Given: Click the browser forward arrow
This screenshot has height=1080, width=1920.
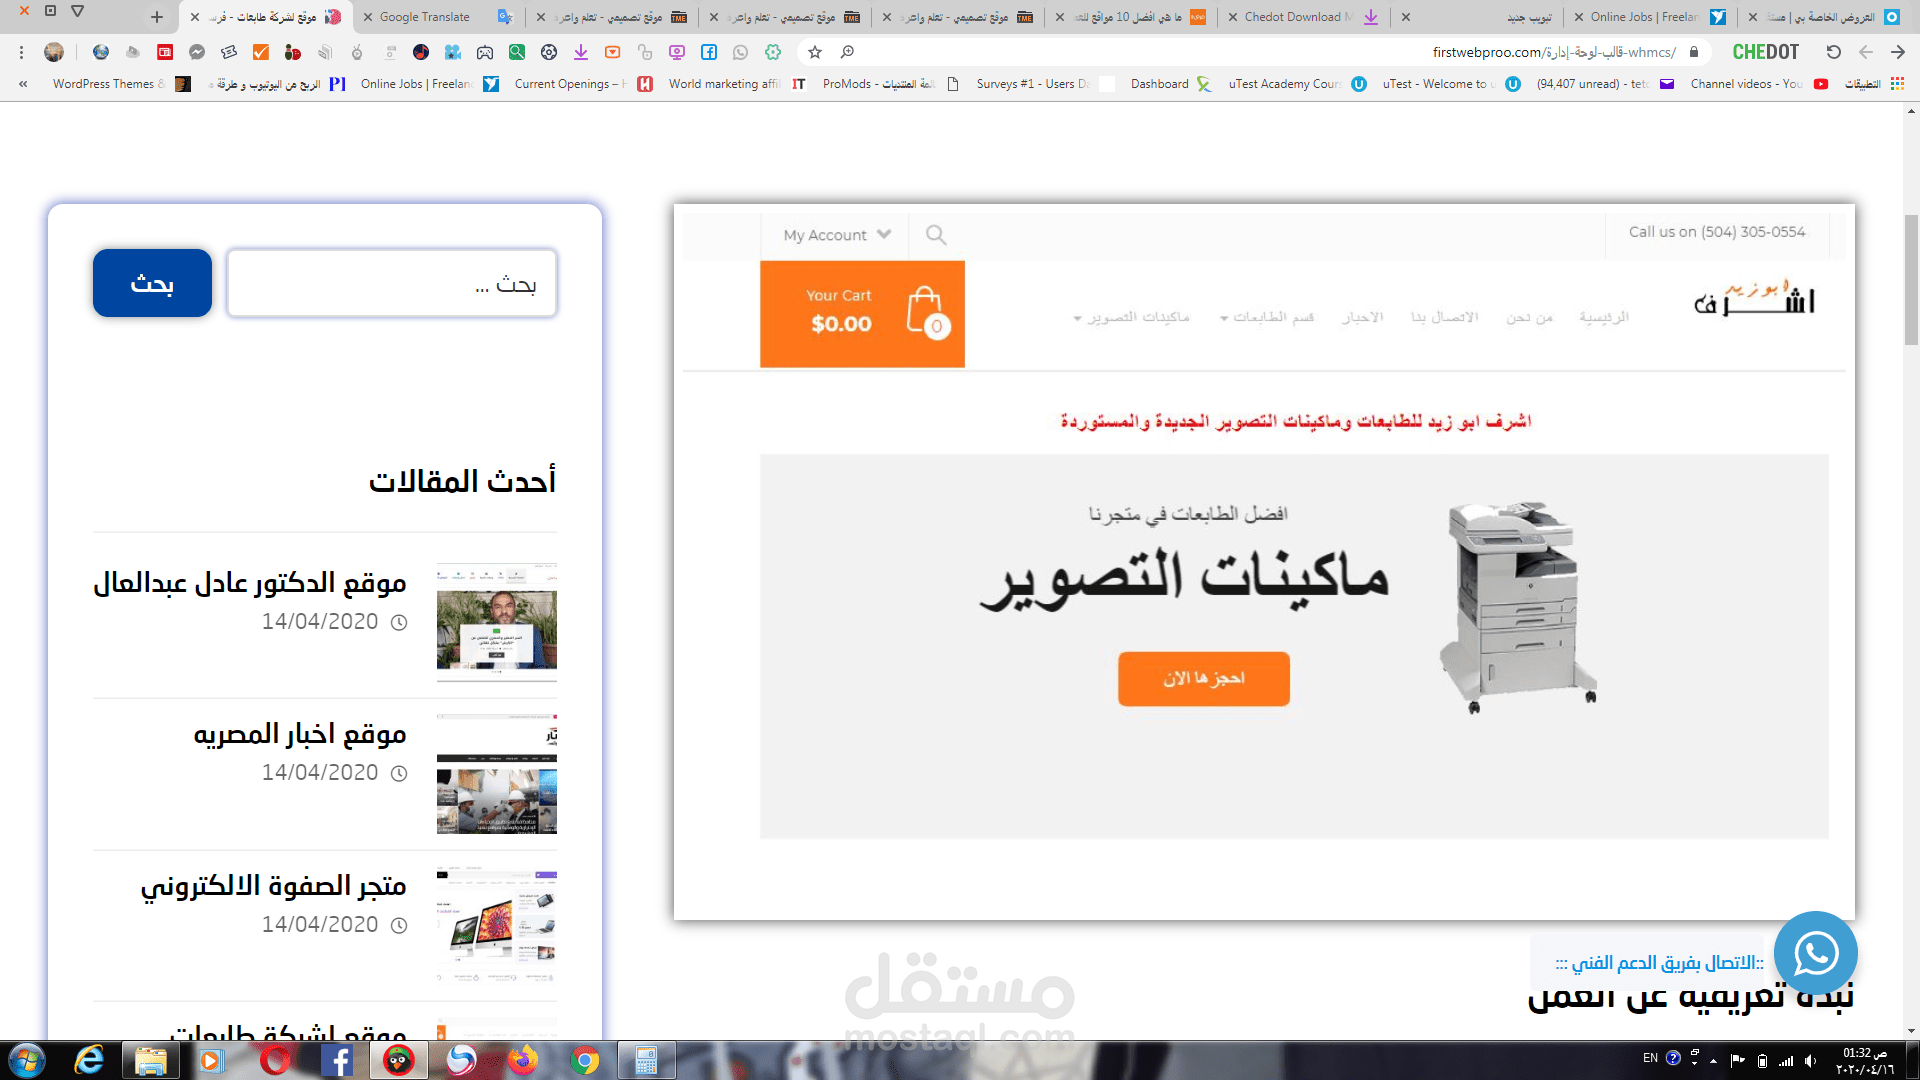Looking at the screenshot, I should click(1898, 52).
